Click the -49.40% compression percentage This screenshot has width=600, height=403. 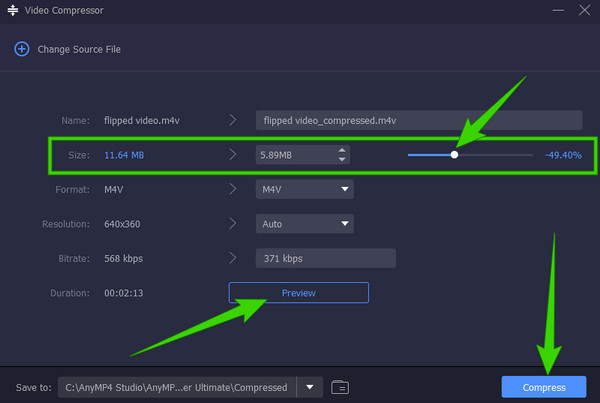tap(563, 155)
